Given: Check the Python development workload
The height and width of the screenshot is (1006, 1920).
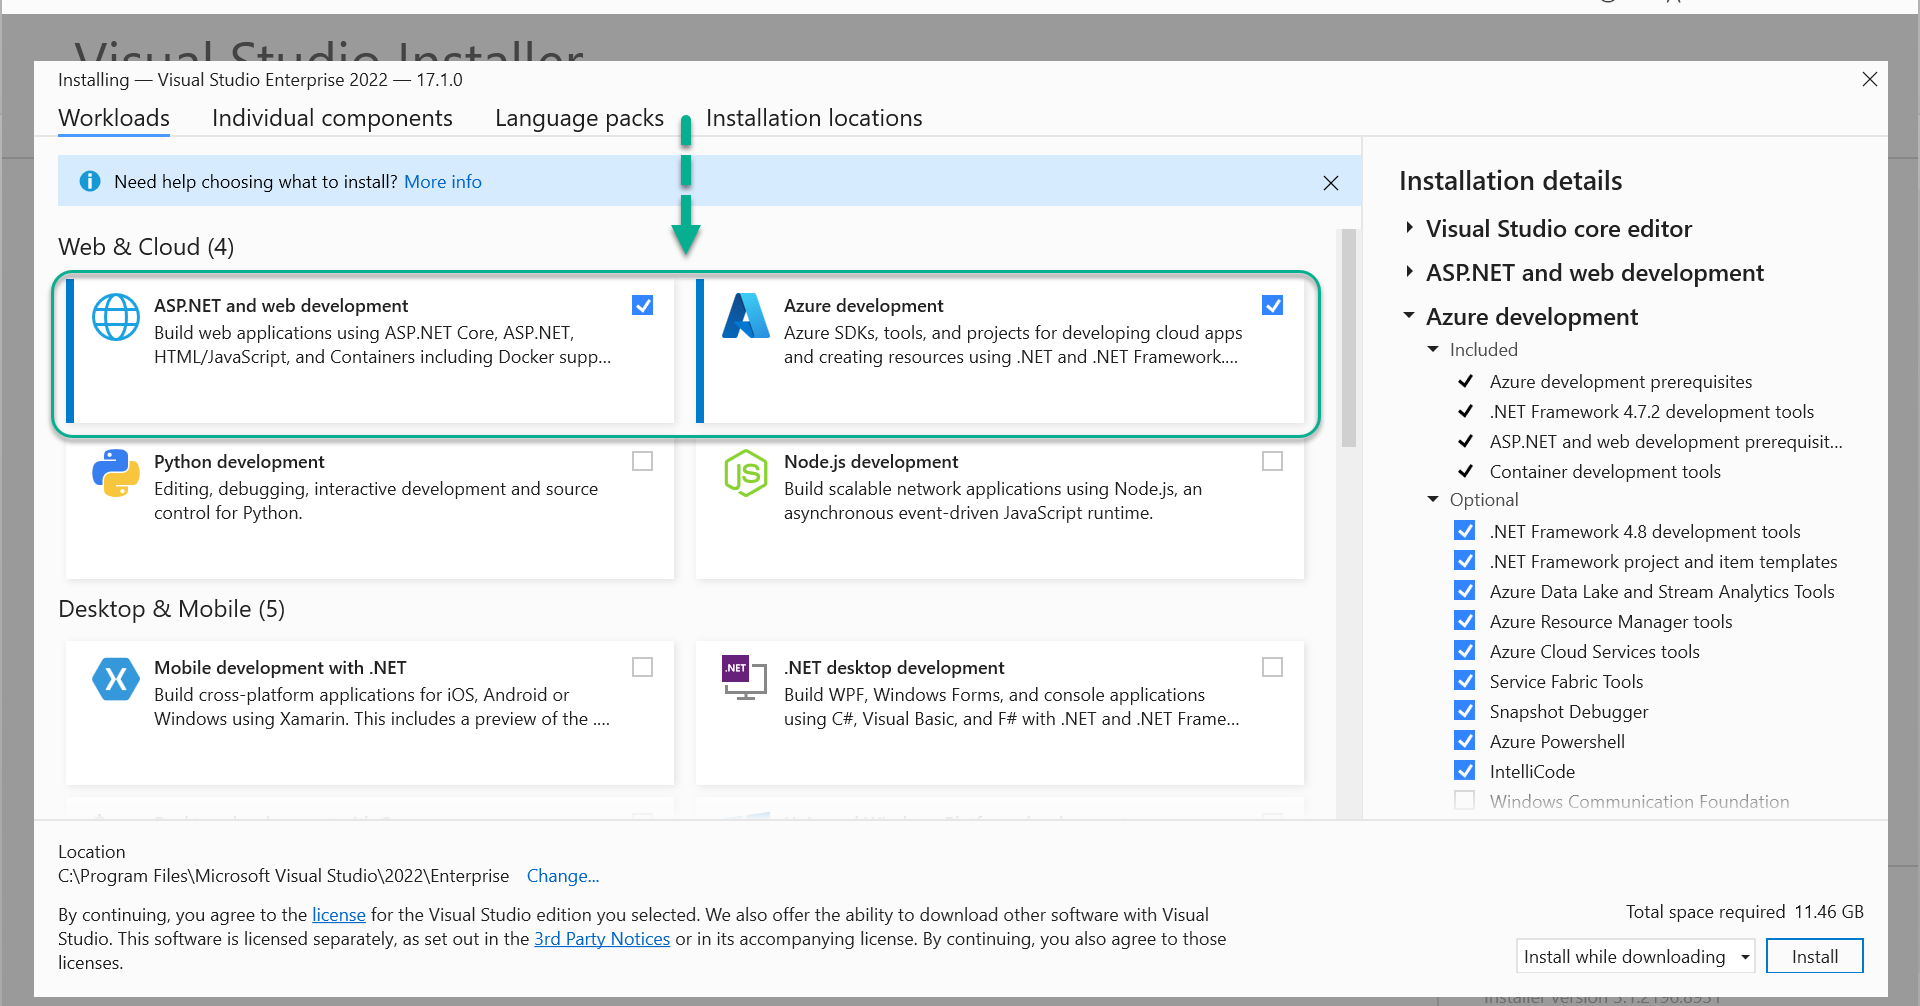Looking at the screenshot, I should pos(643,461).
